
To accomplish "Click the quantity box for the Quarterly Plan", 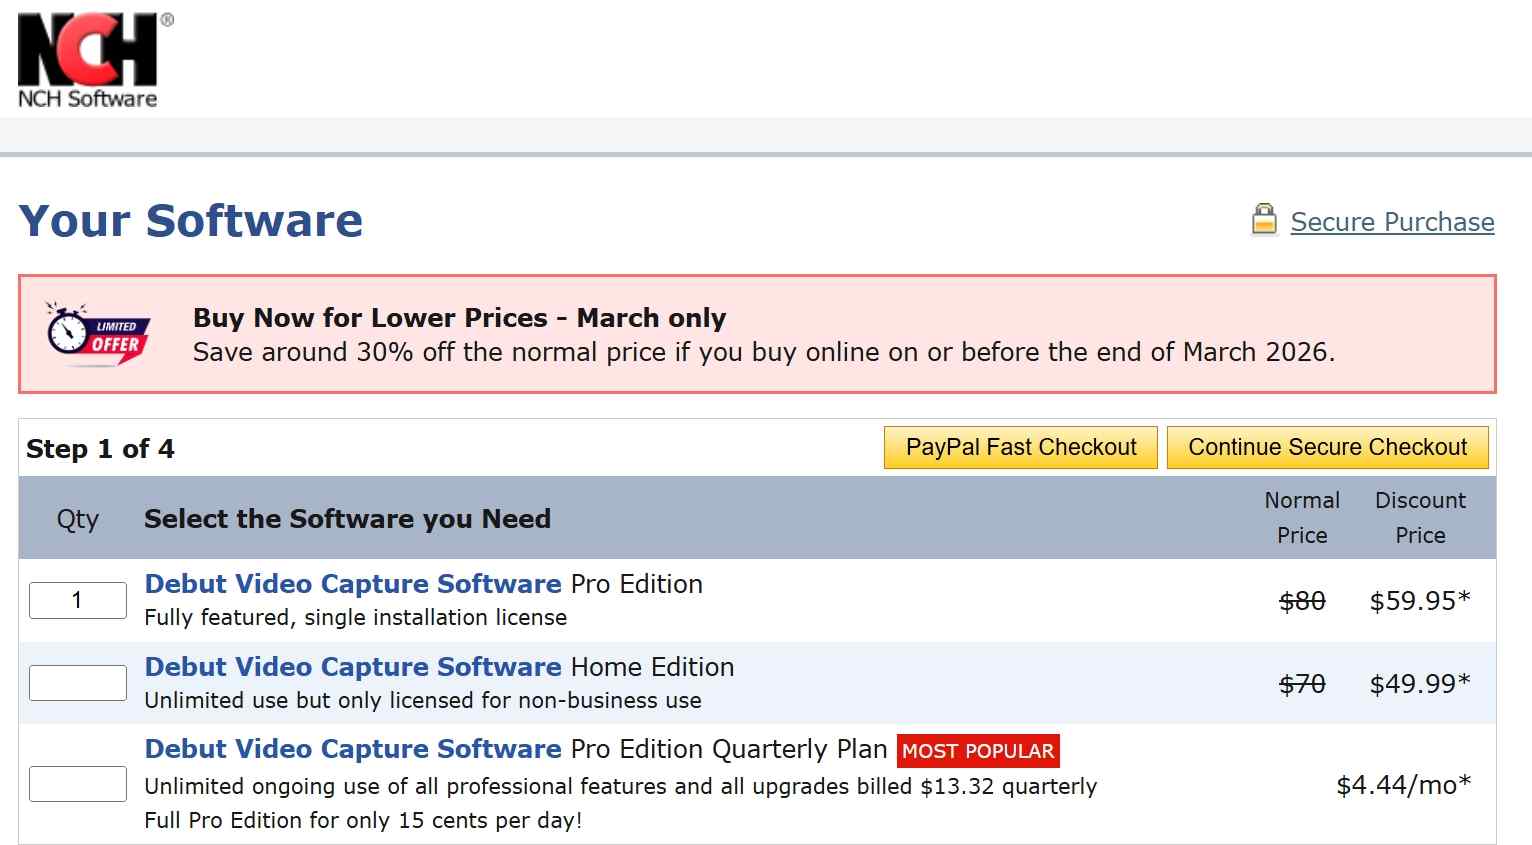I will [77, 783].
